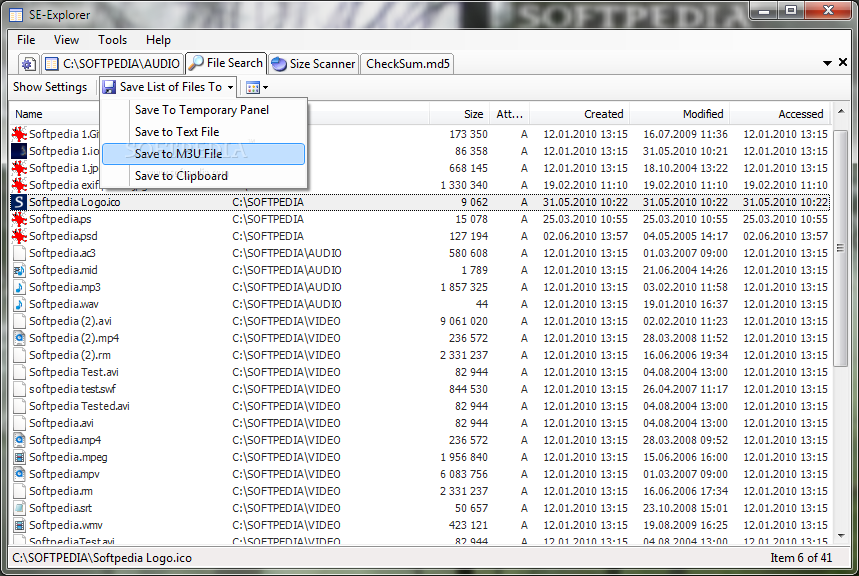The image size is (859, 576).
Task: Sort by the Size column header
Action: pos(459,114)
